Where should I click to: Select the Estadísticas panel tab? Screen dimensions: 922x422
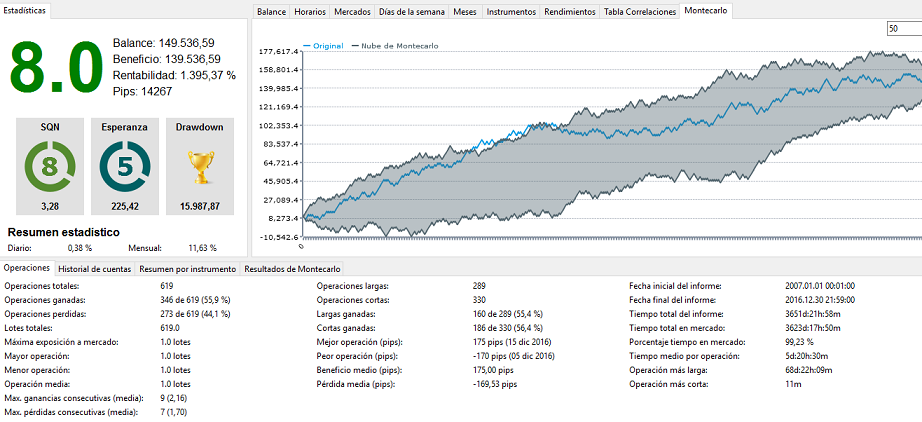[26, 9]
